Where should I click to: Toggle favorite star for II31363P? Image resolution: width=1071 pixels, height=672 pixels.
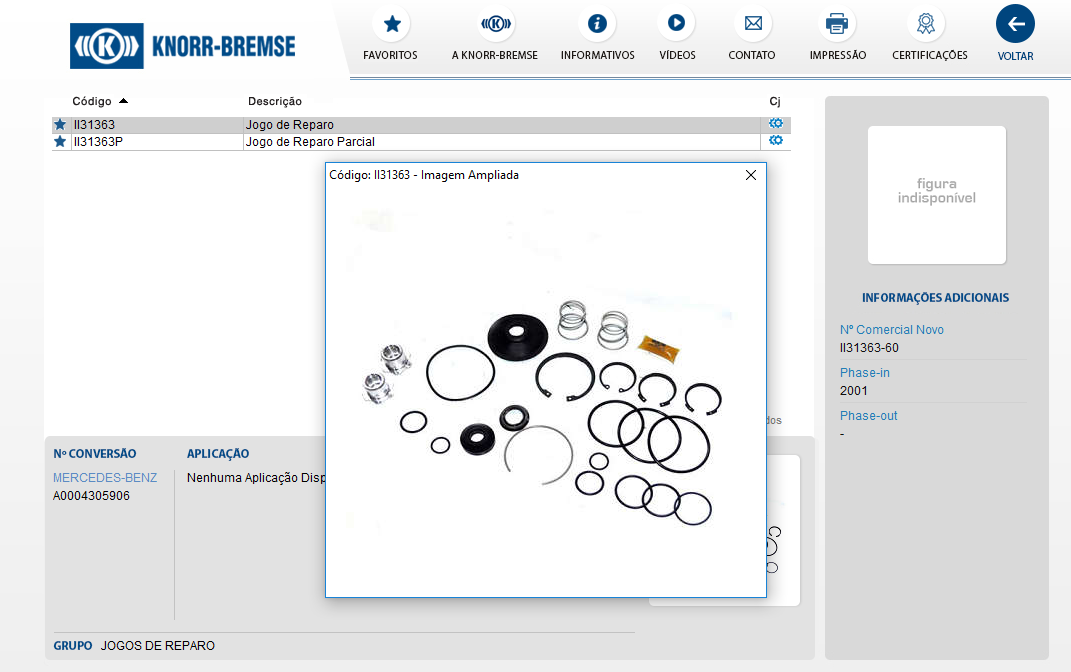[60, 142]
